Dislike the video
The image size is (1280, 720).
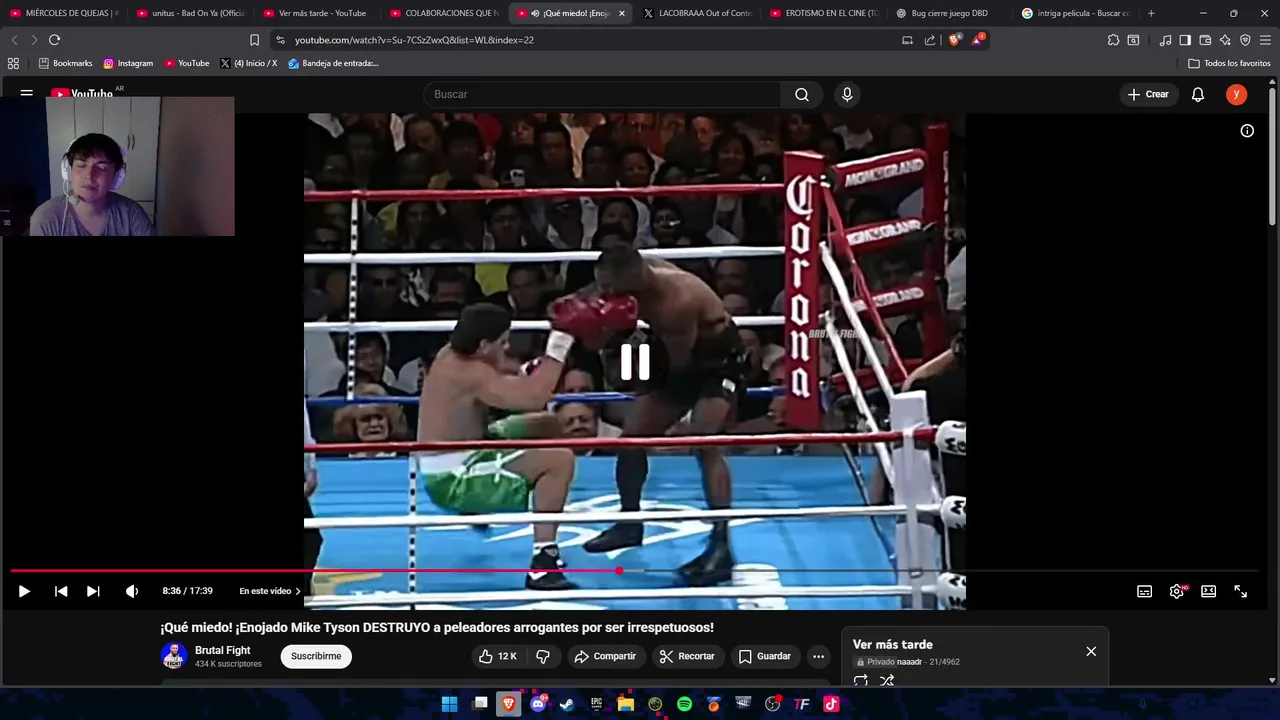[543, 656]
